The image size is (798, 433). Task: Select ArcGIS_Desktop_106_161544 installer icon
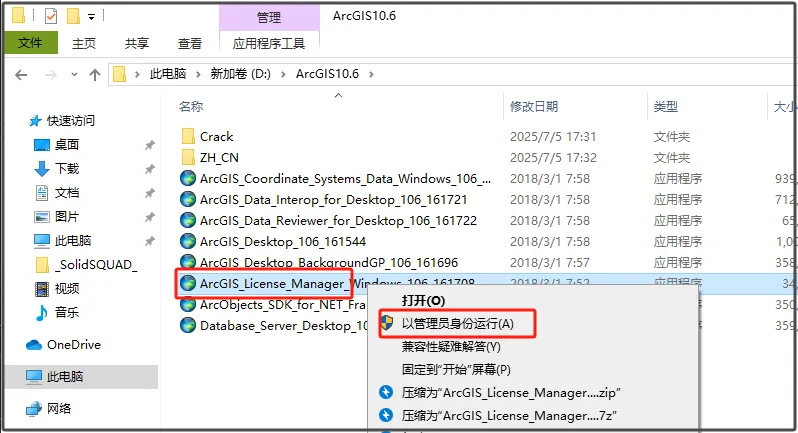click(188, 241)
